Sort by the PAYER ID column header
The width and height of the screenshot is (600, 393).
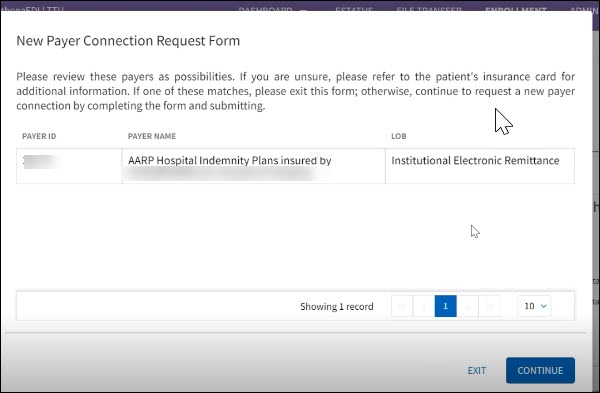(x=39, y=136)
